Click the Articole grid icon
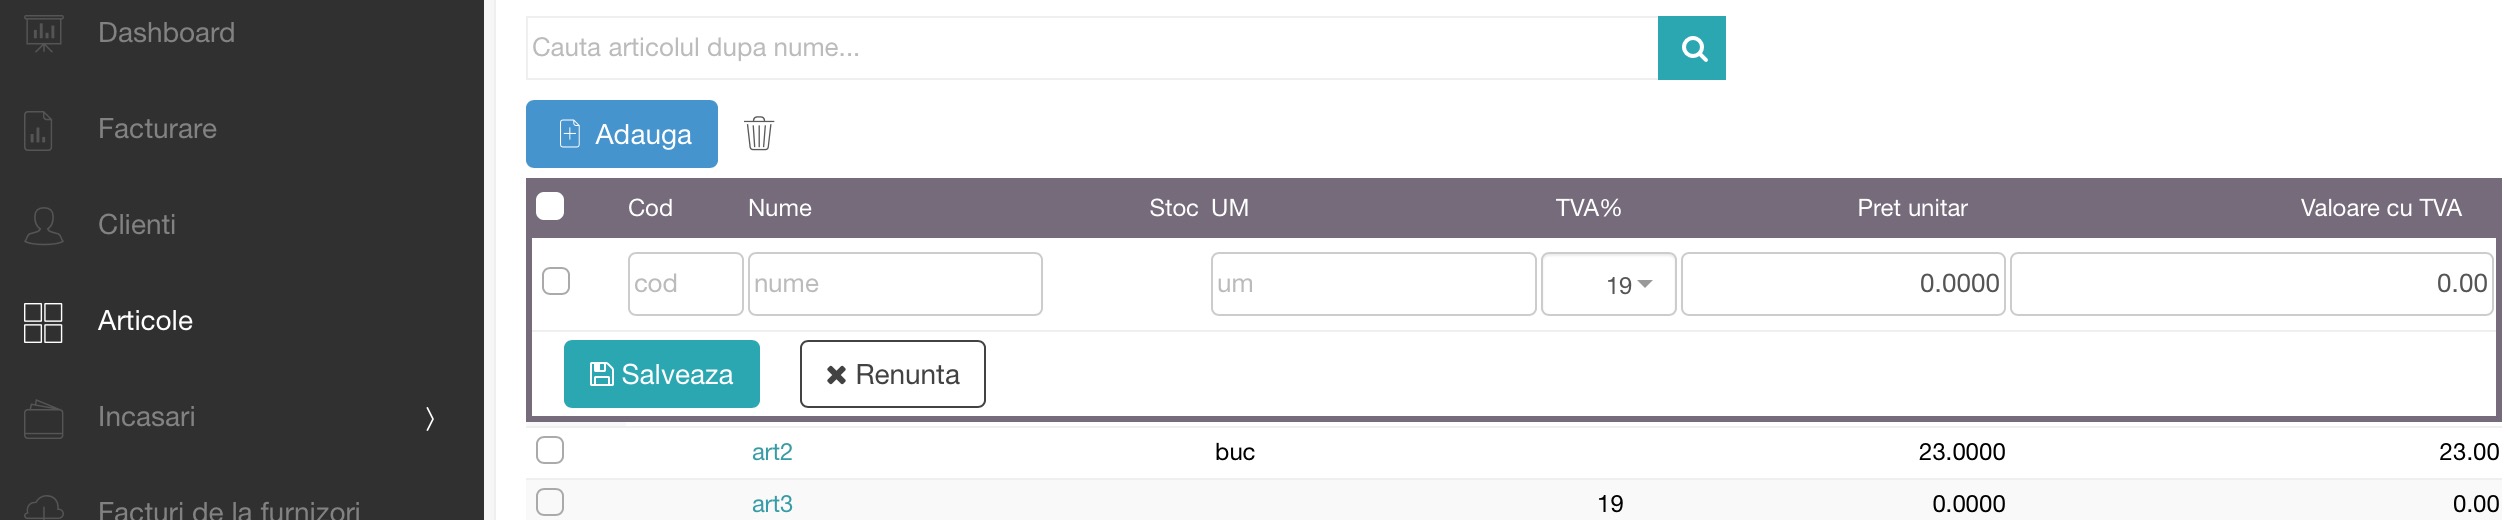Screen dimensions: 2508x520 (x=43, y=322)
